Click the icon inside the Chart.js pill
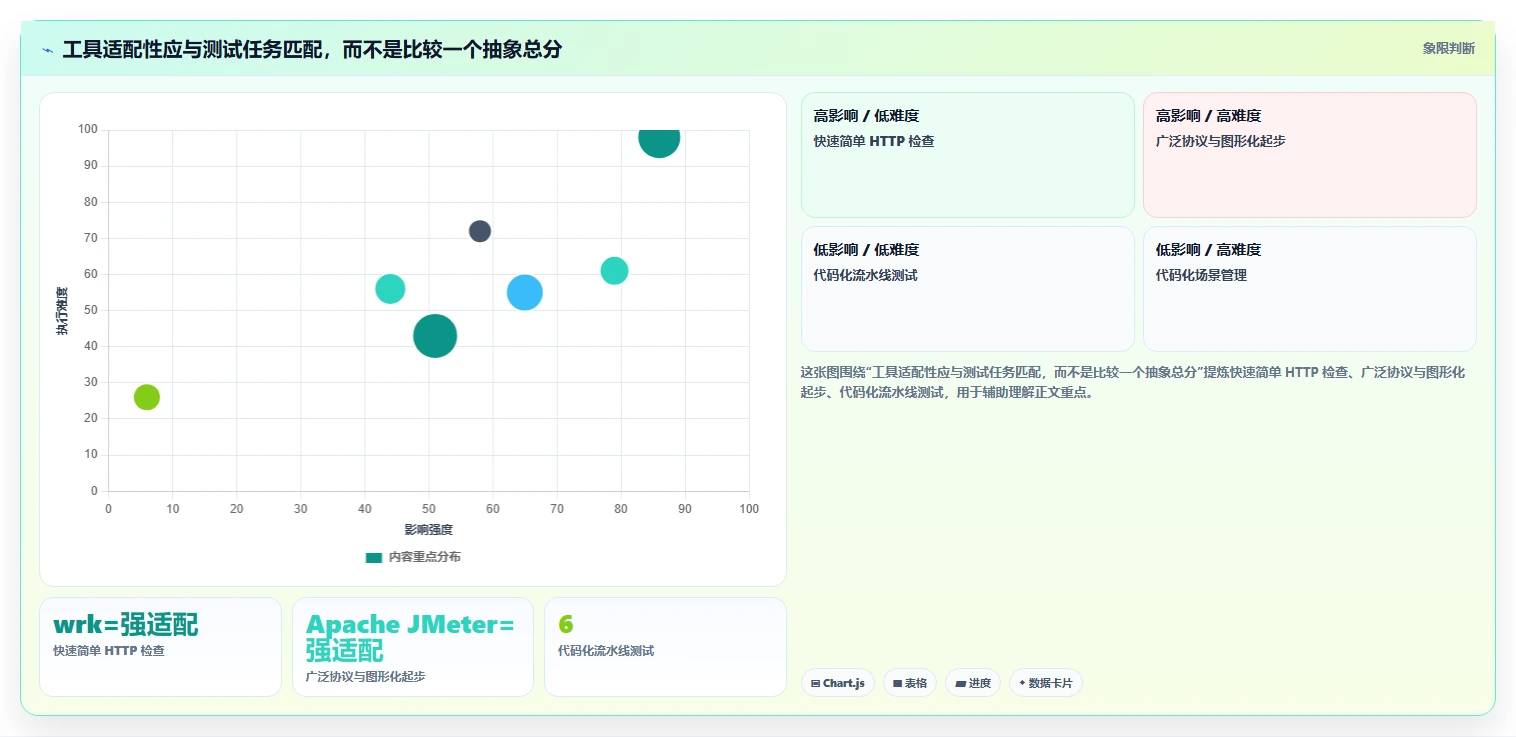The height and width of the screenshot is (737, 1516). click(x=816, y=684)
